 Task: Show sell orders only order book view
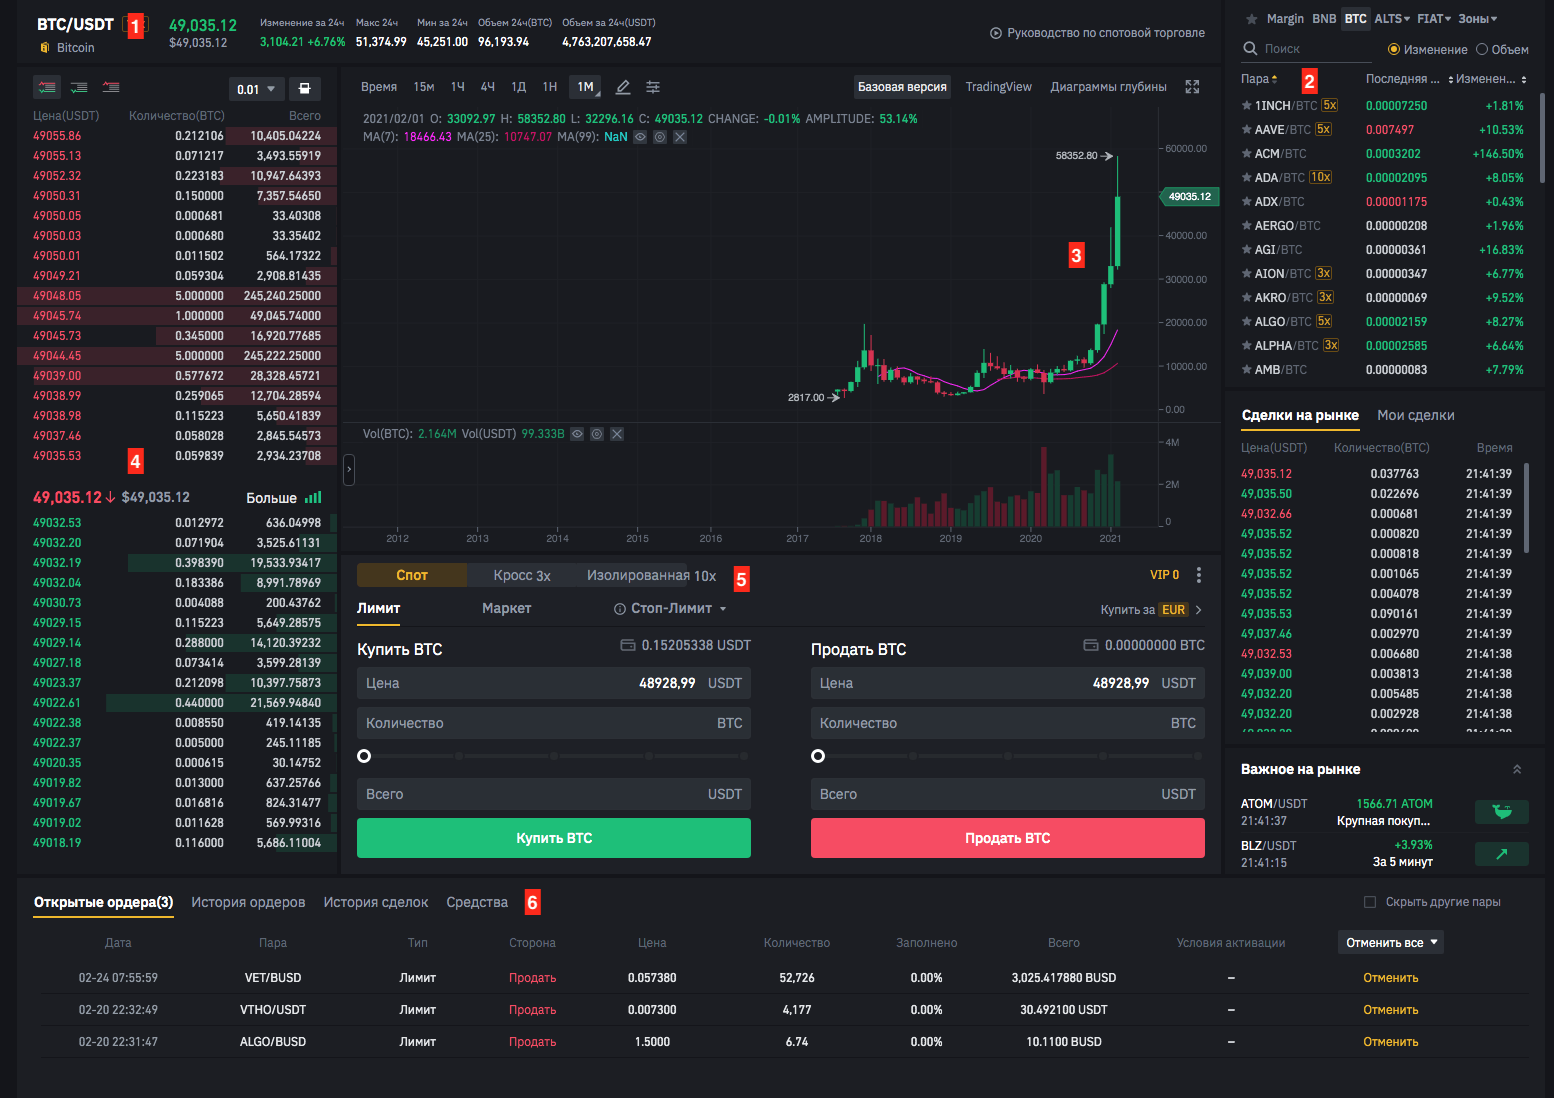[111, 88]
